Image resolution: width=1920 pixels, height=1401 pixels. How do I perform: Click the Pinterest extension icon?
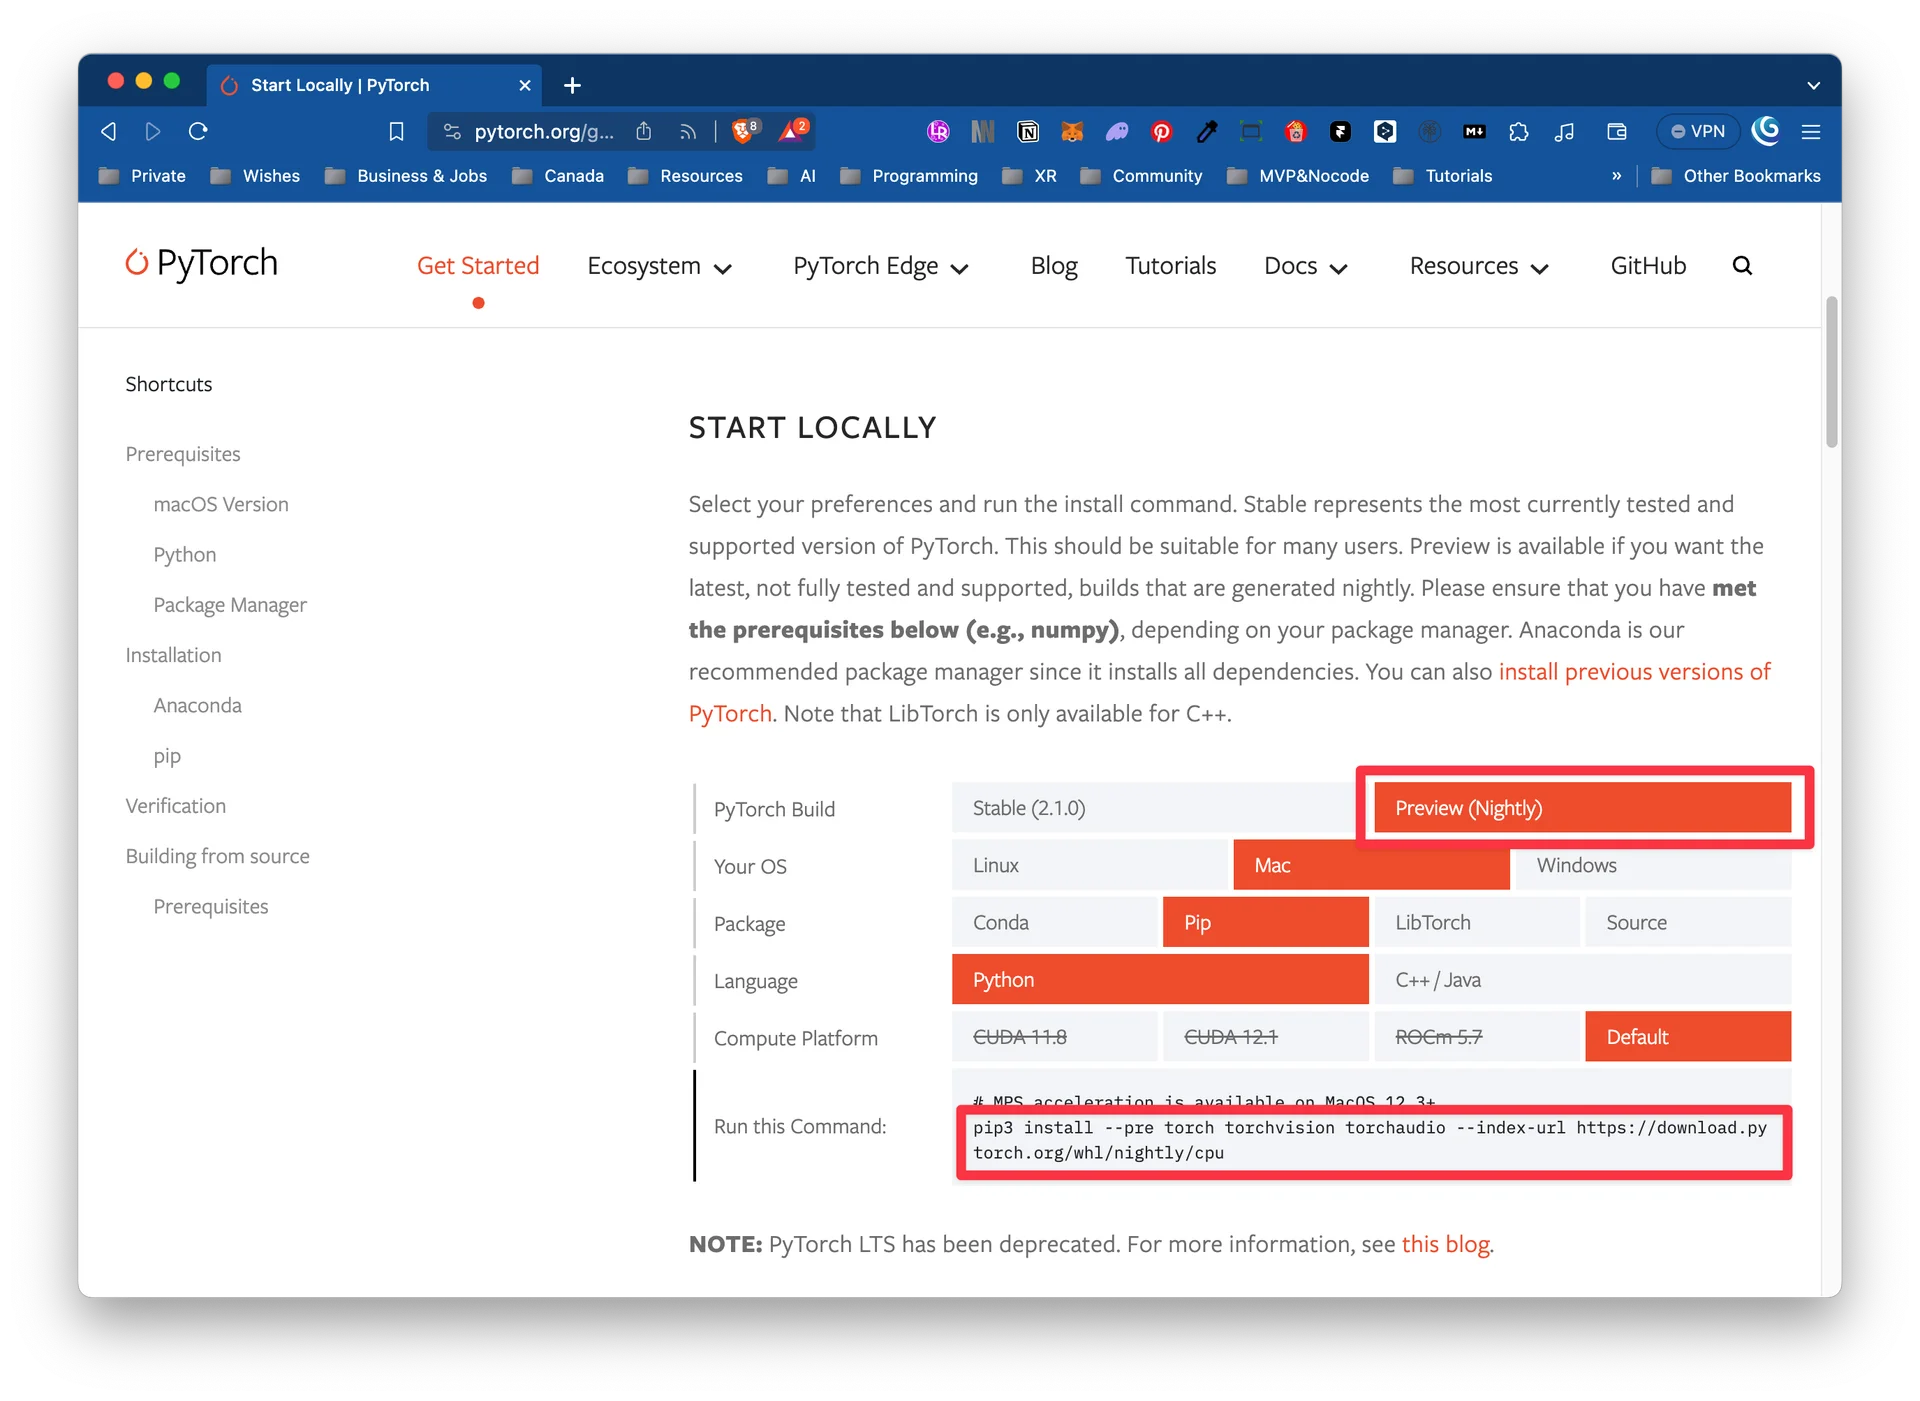(1161, 131)
